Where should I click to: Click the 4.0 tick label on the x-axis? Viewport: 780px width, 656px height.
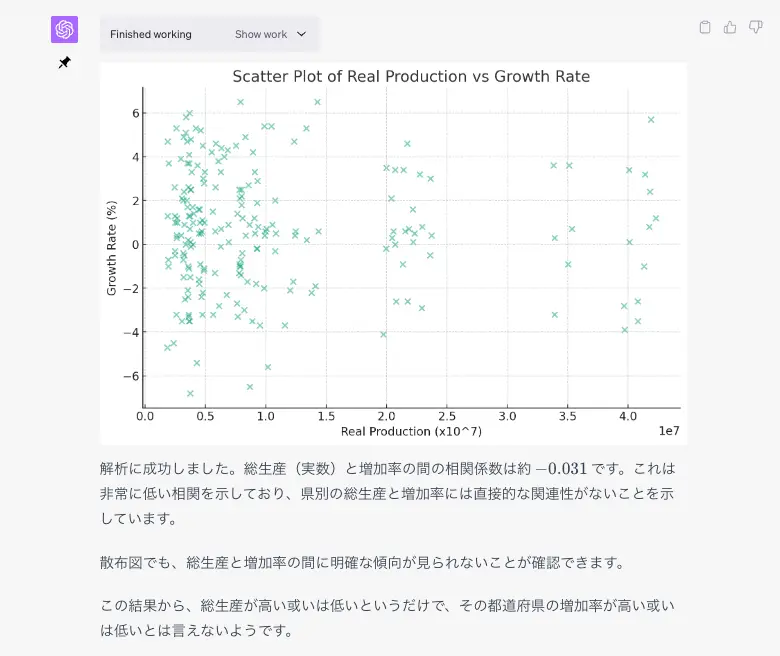click(x=628, y=416)
